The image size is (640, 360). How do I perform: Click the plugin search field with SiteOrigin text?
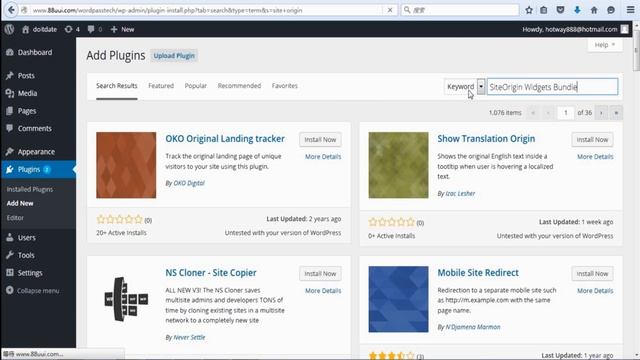click(x=553, y=87)
